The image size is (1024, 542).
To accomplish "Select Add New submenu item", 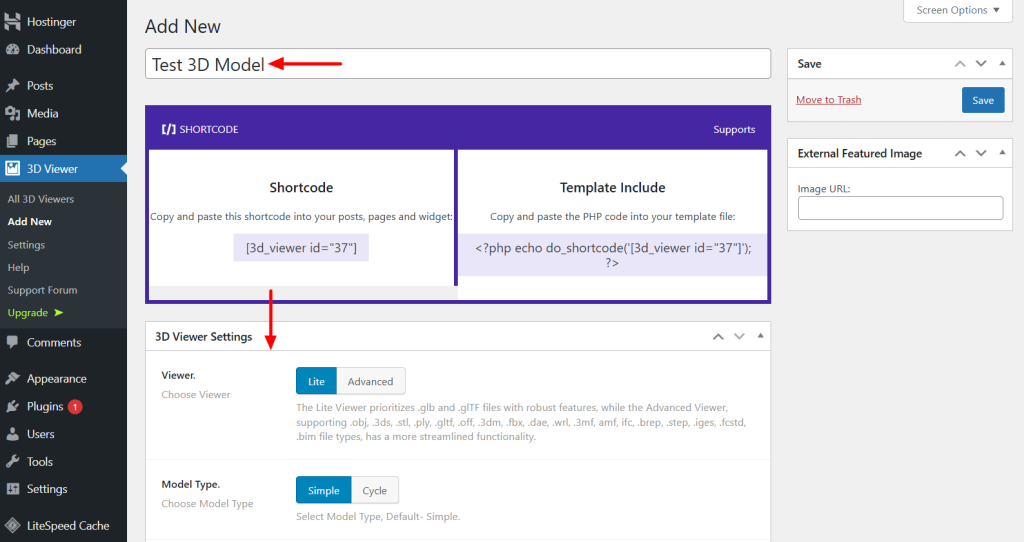I will click(x=29, y=222).
